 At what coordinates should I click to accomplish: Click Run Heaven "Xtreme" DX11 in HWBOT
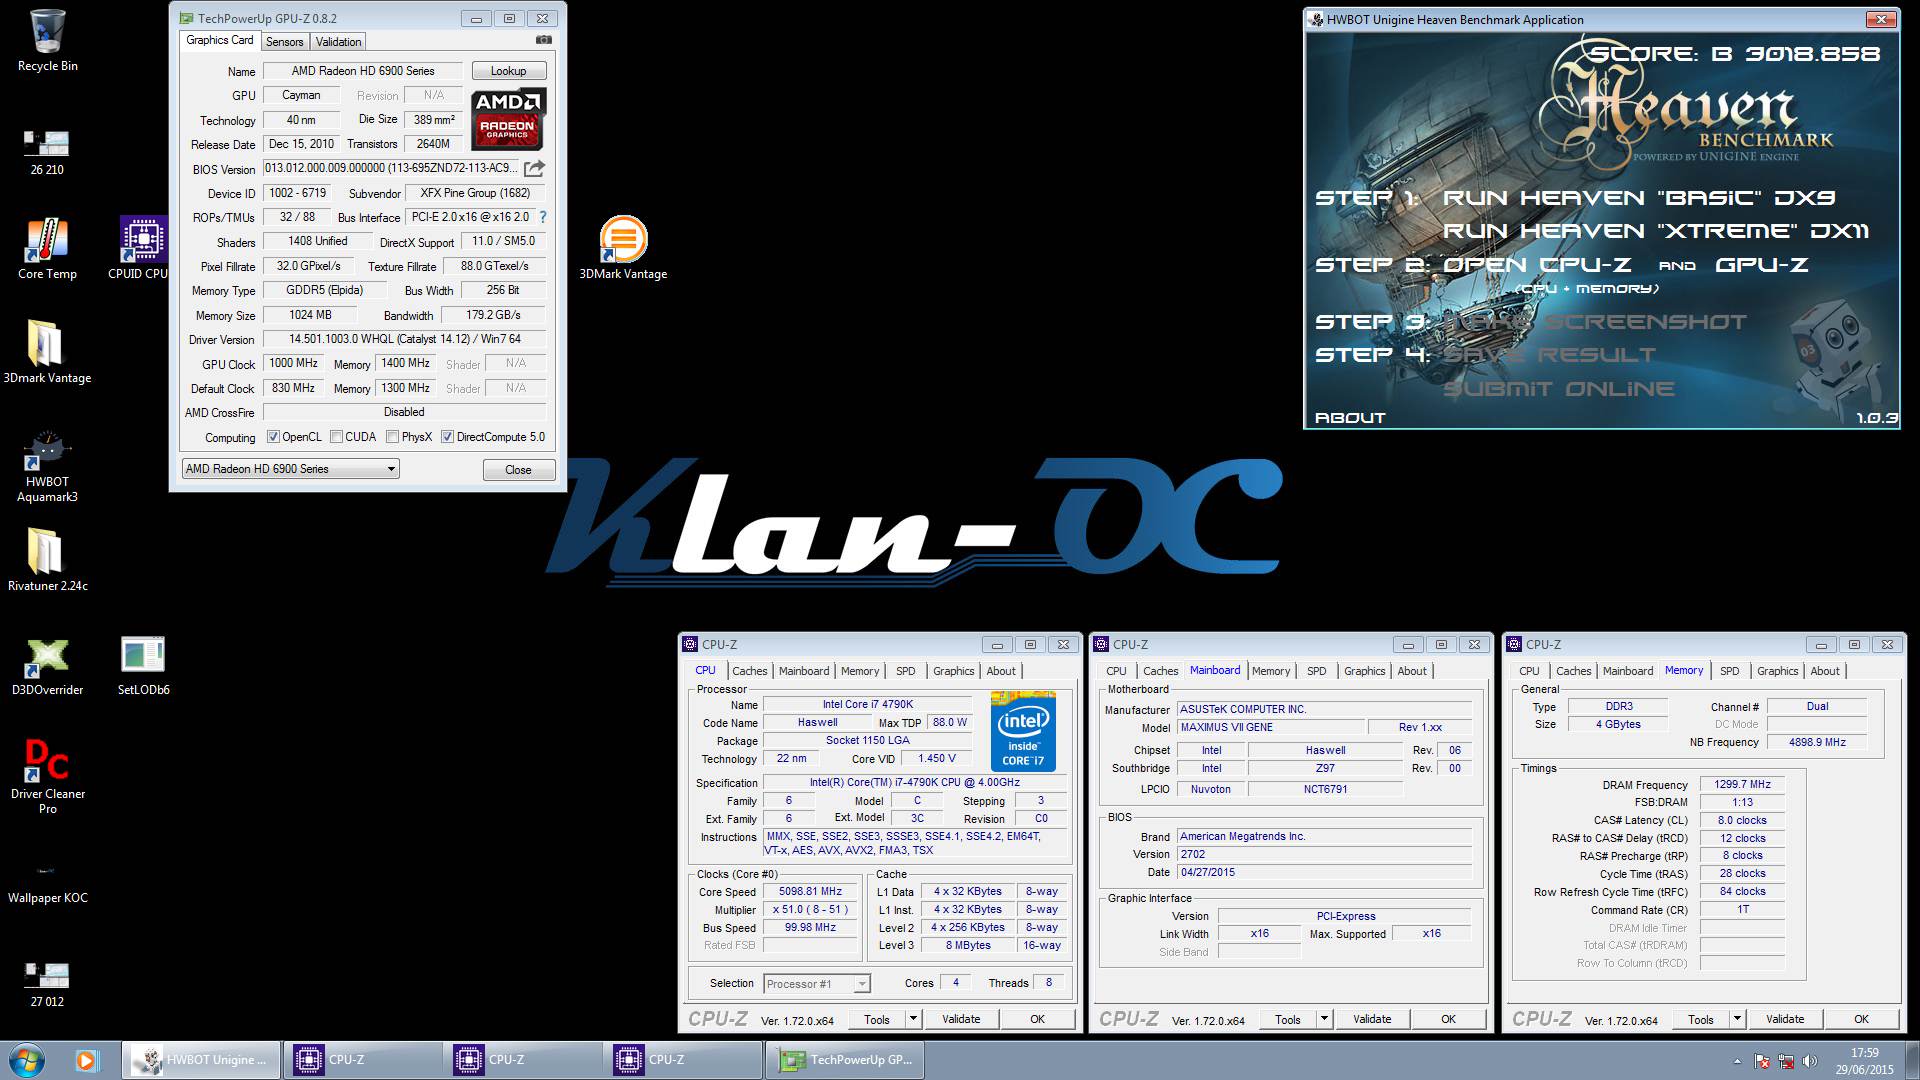[x=1656, y=231]
